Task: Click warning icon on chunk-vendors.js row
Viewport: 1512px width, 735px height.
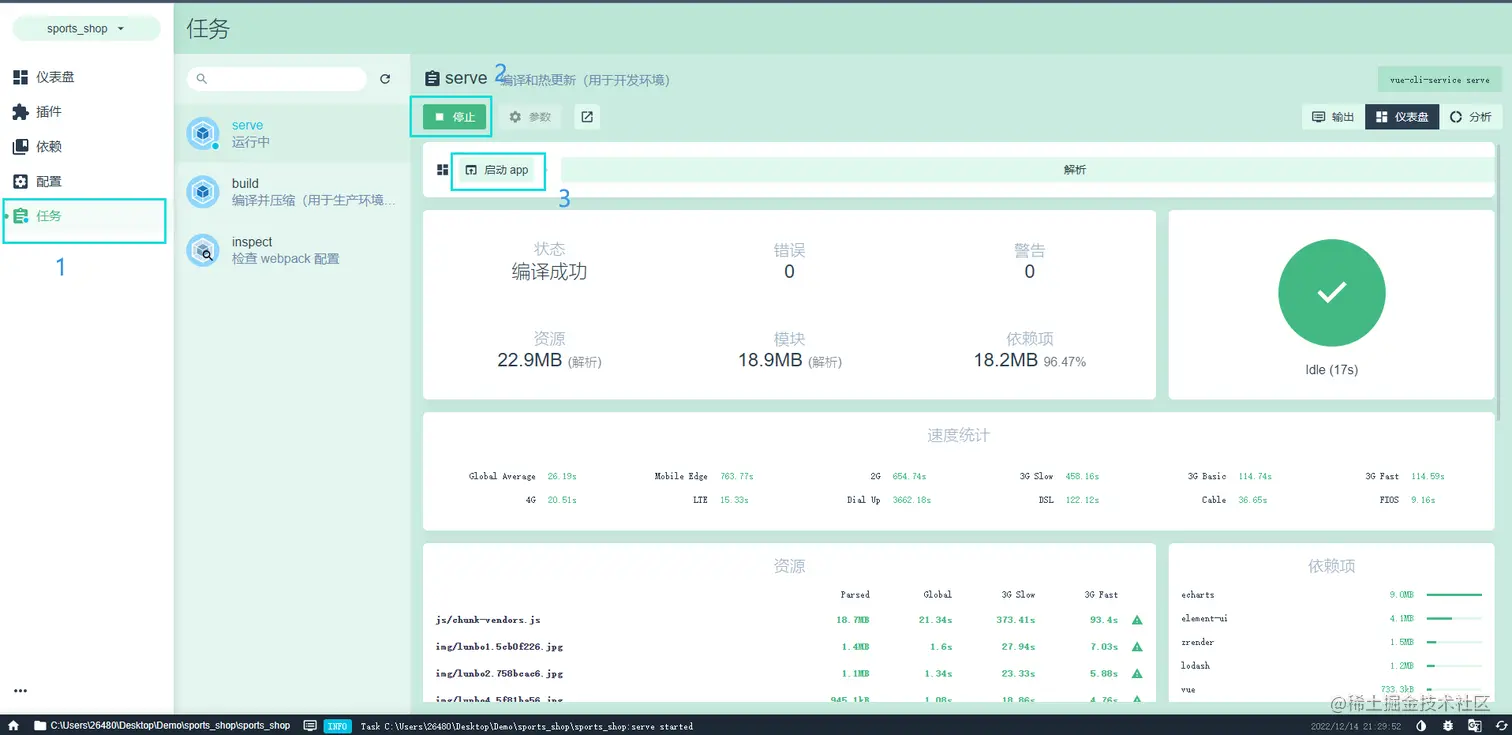Action: tap(1137, 620)
